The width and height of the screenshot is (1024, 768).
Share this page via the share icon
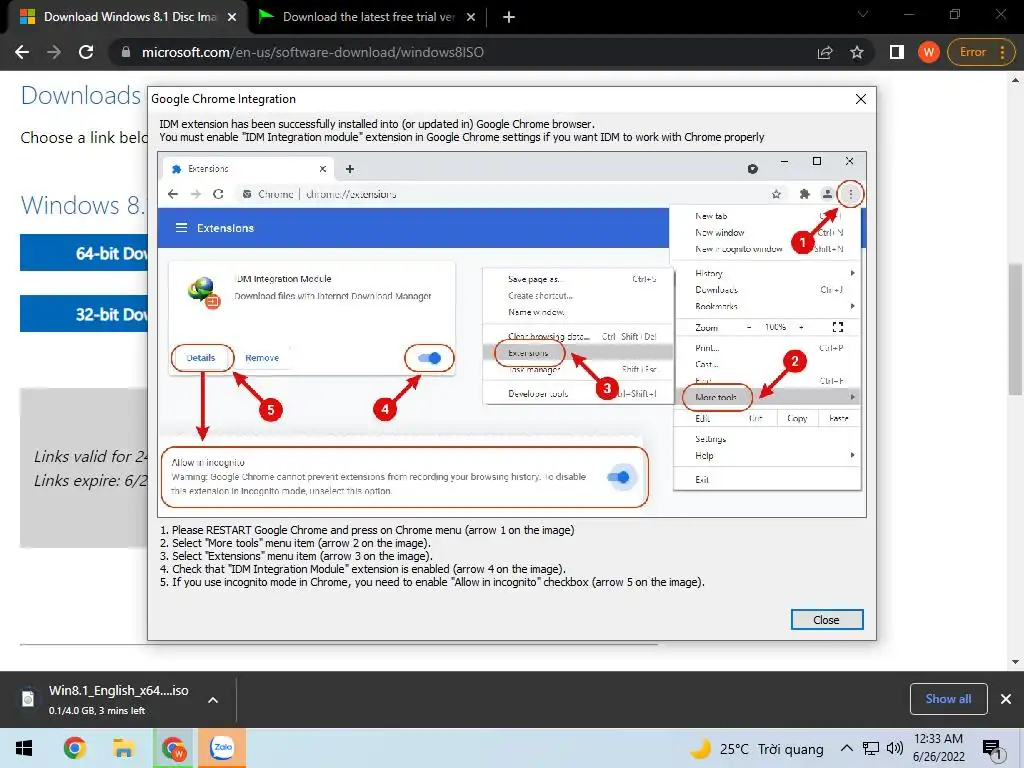click(x=825, y=52)
